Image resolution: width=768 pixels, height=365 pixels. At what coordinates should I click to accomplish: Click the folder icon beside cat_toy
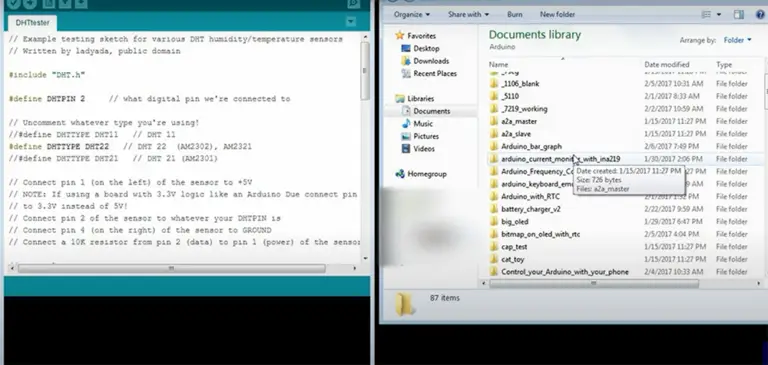click(x=494, y=259)
